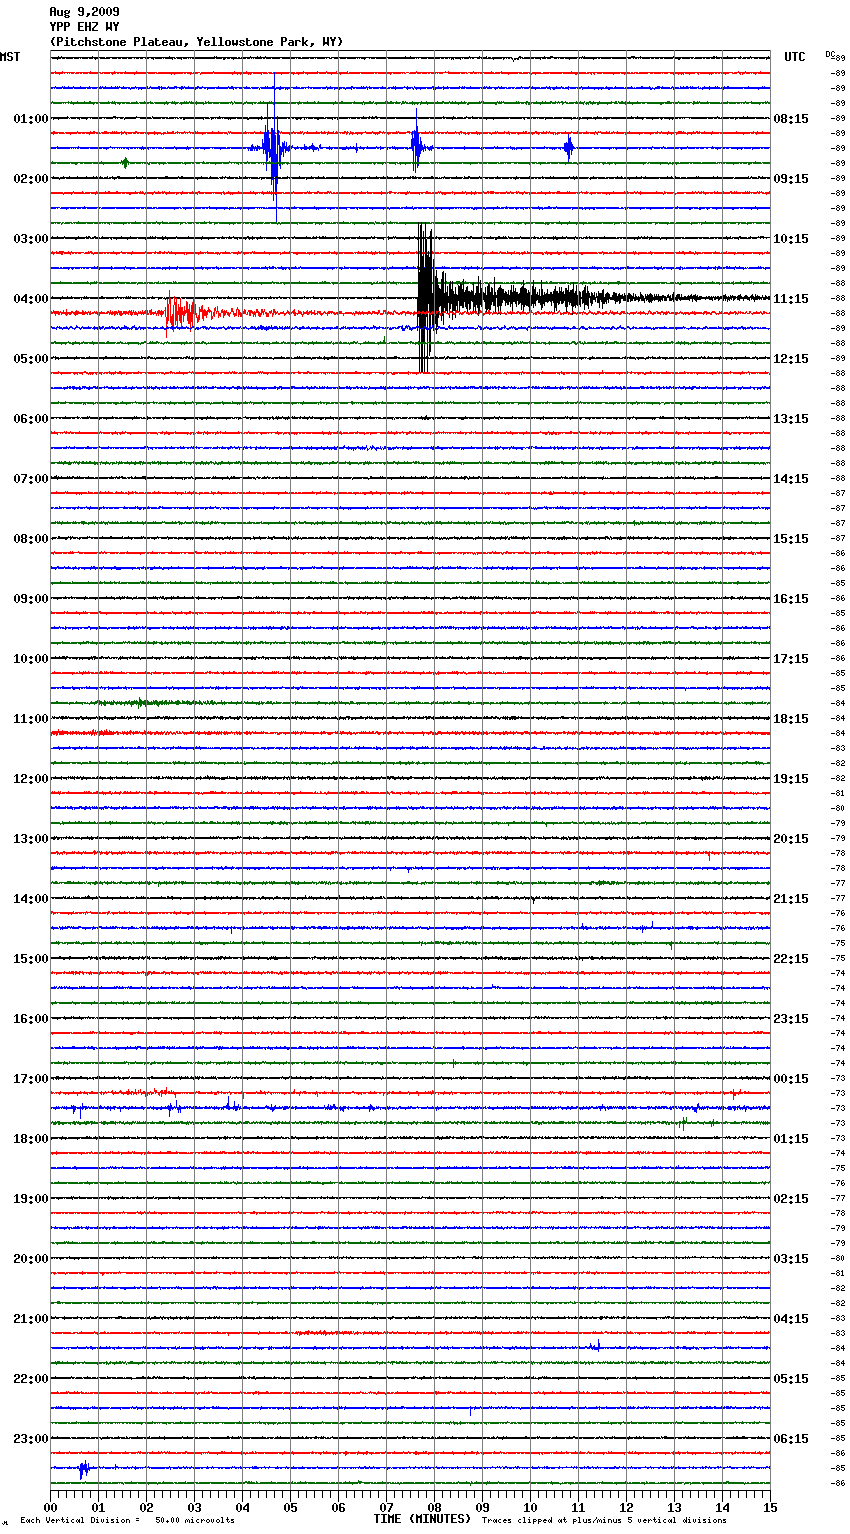Viewport: 850px width, 1534px height.
Task: Click the UTC timezone header
Action: pos(795,57)
